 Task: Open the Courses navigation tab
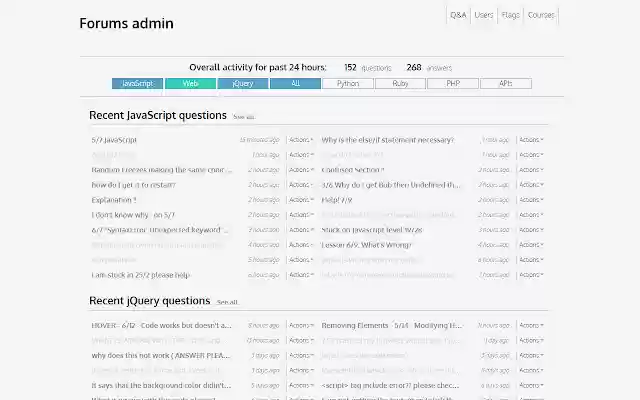[x=541, y=15]
